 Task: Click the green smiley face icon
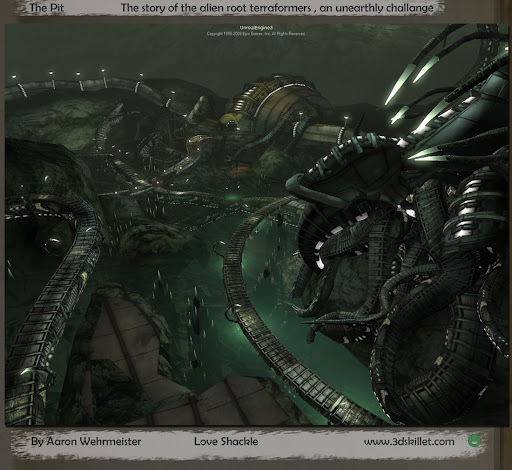[x=474, y=440]
